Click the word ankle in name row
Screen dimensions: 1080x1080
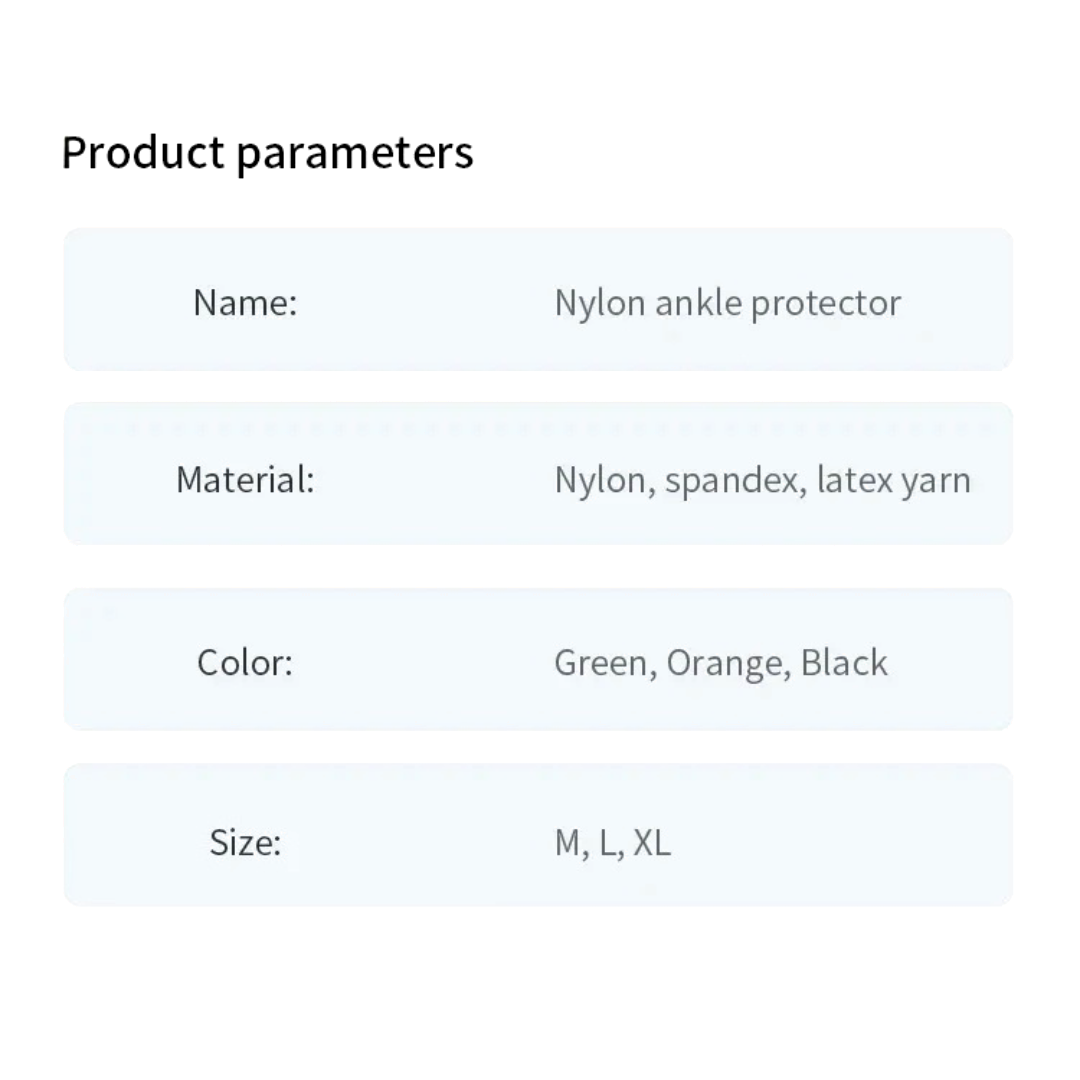pyautogui.click(x=698, y=303)
